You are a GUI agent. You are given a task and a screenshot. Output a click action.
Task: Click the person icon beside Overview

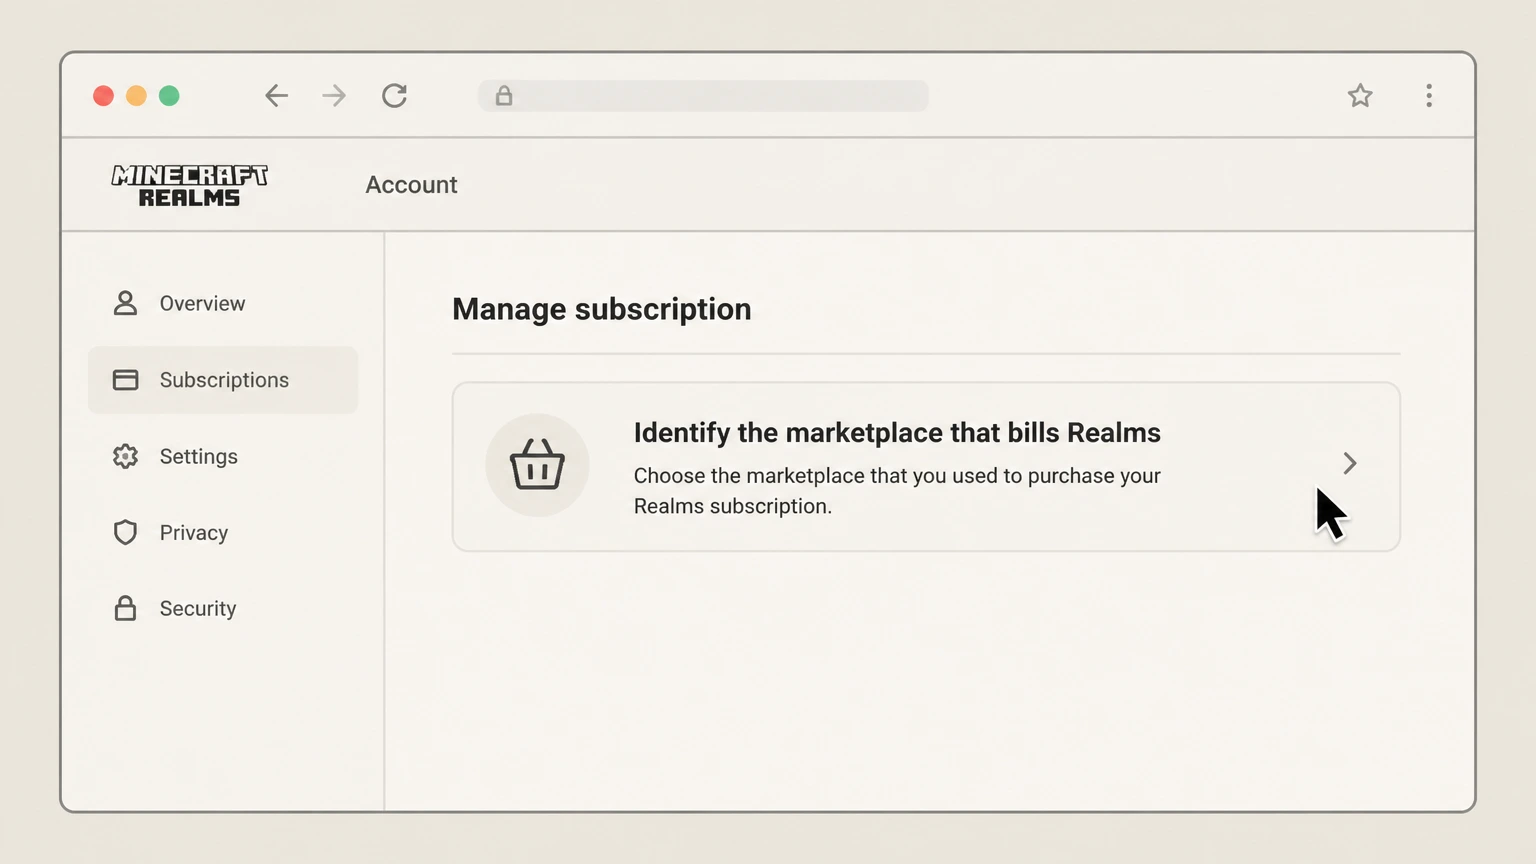point(125,303)
